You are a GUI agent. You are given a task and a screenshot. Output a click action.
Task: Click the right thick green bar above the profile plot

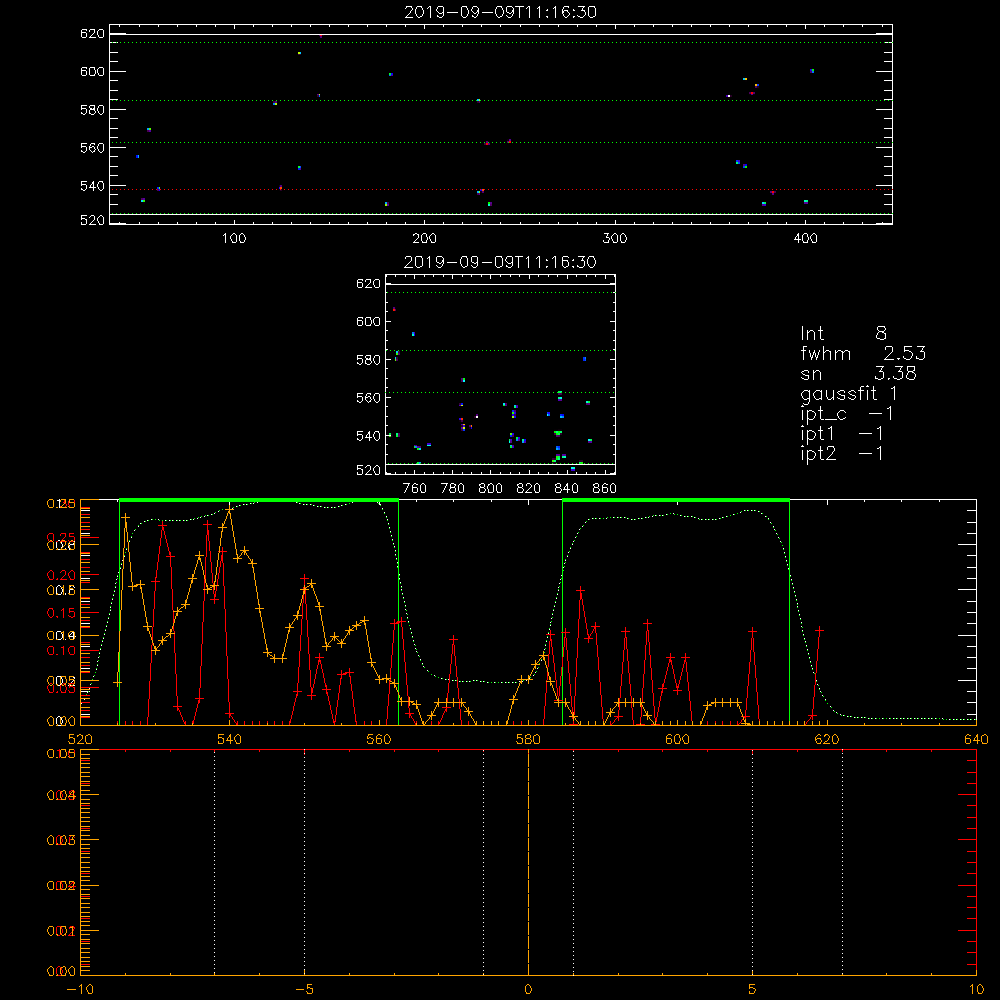pyautogui.click(x=676, y=501)
